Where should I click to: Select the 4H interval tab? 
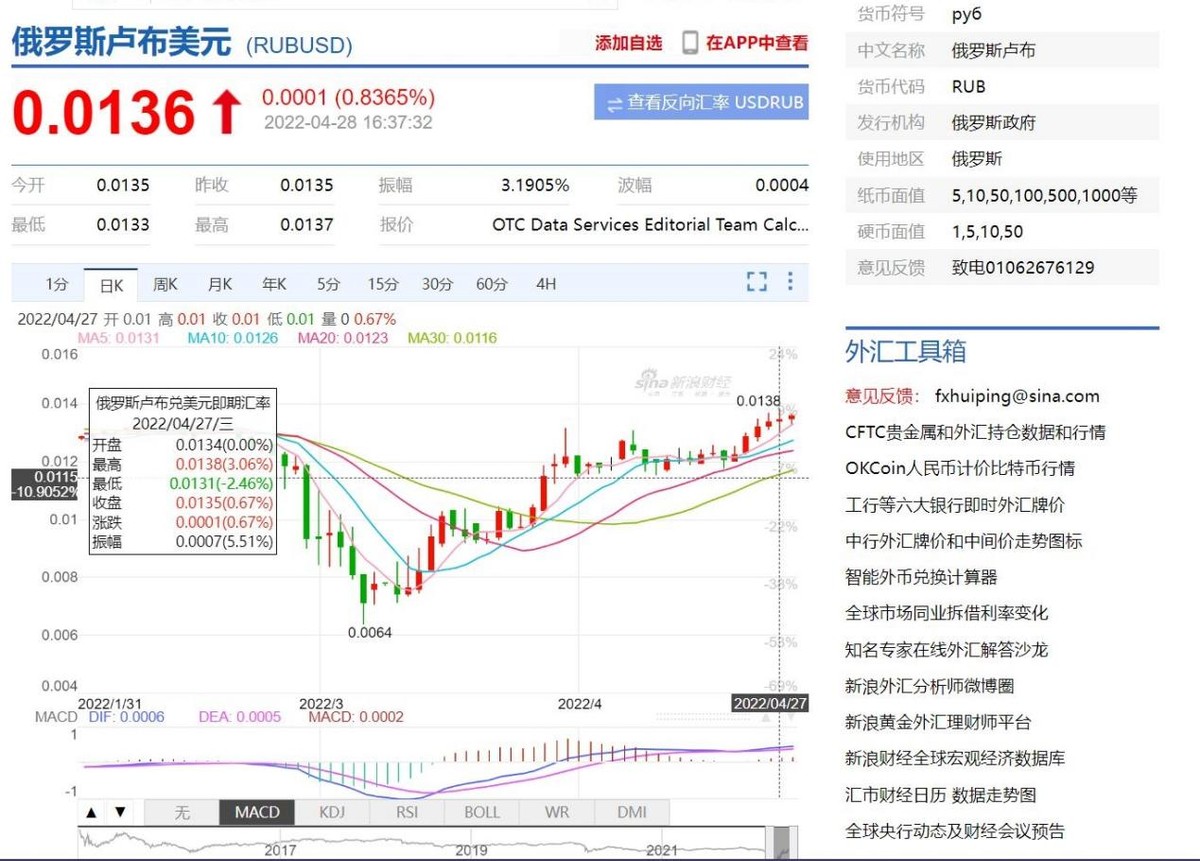click(x=545, y=284)
